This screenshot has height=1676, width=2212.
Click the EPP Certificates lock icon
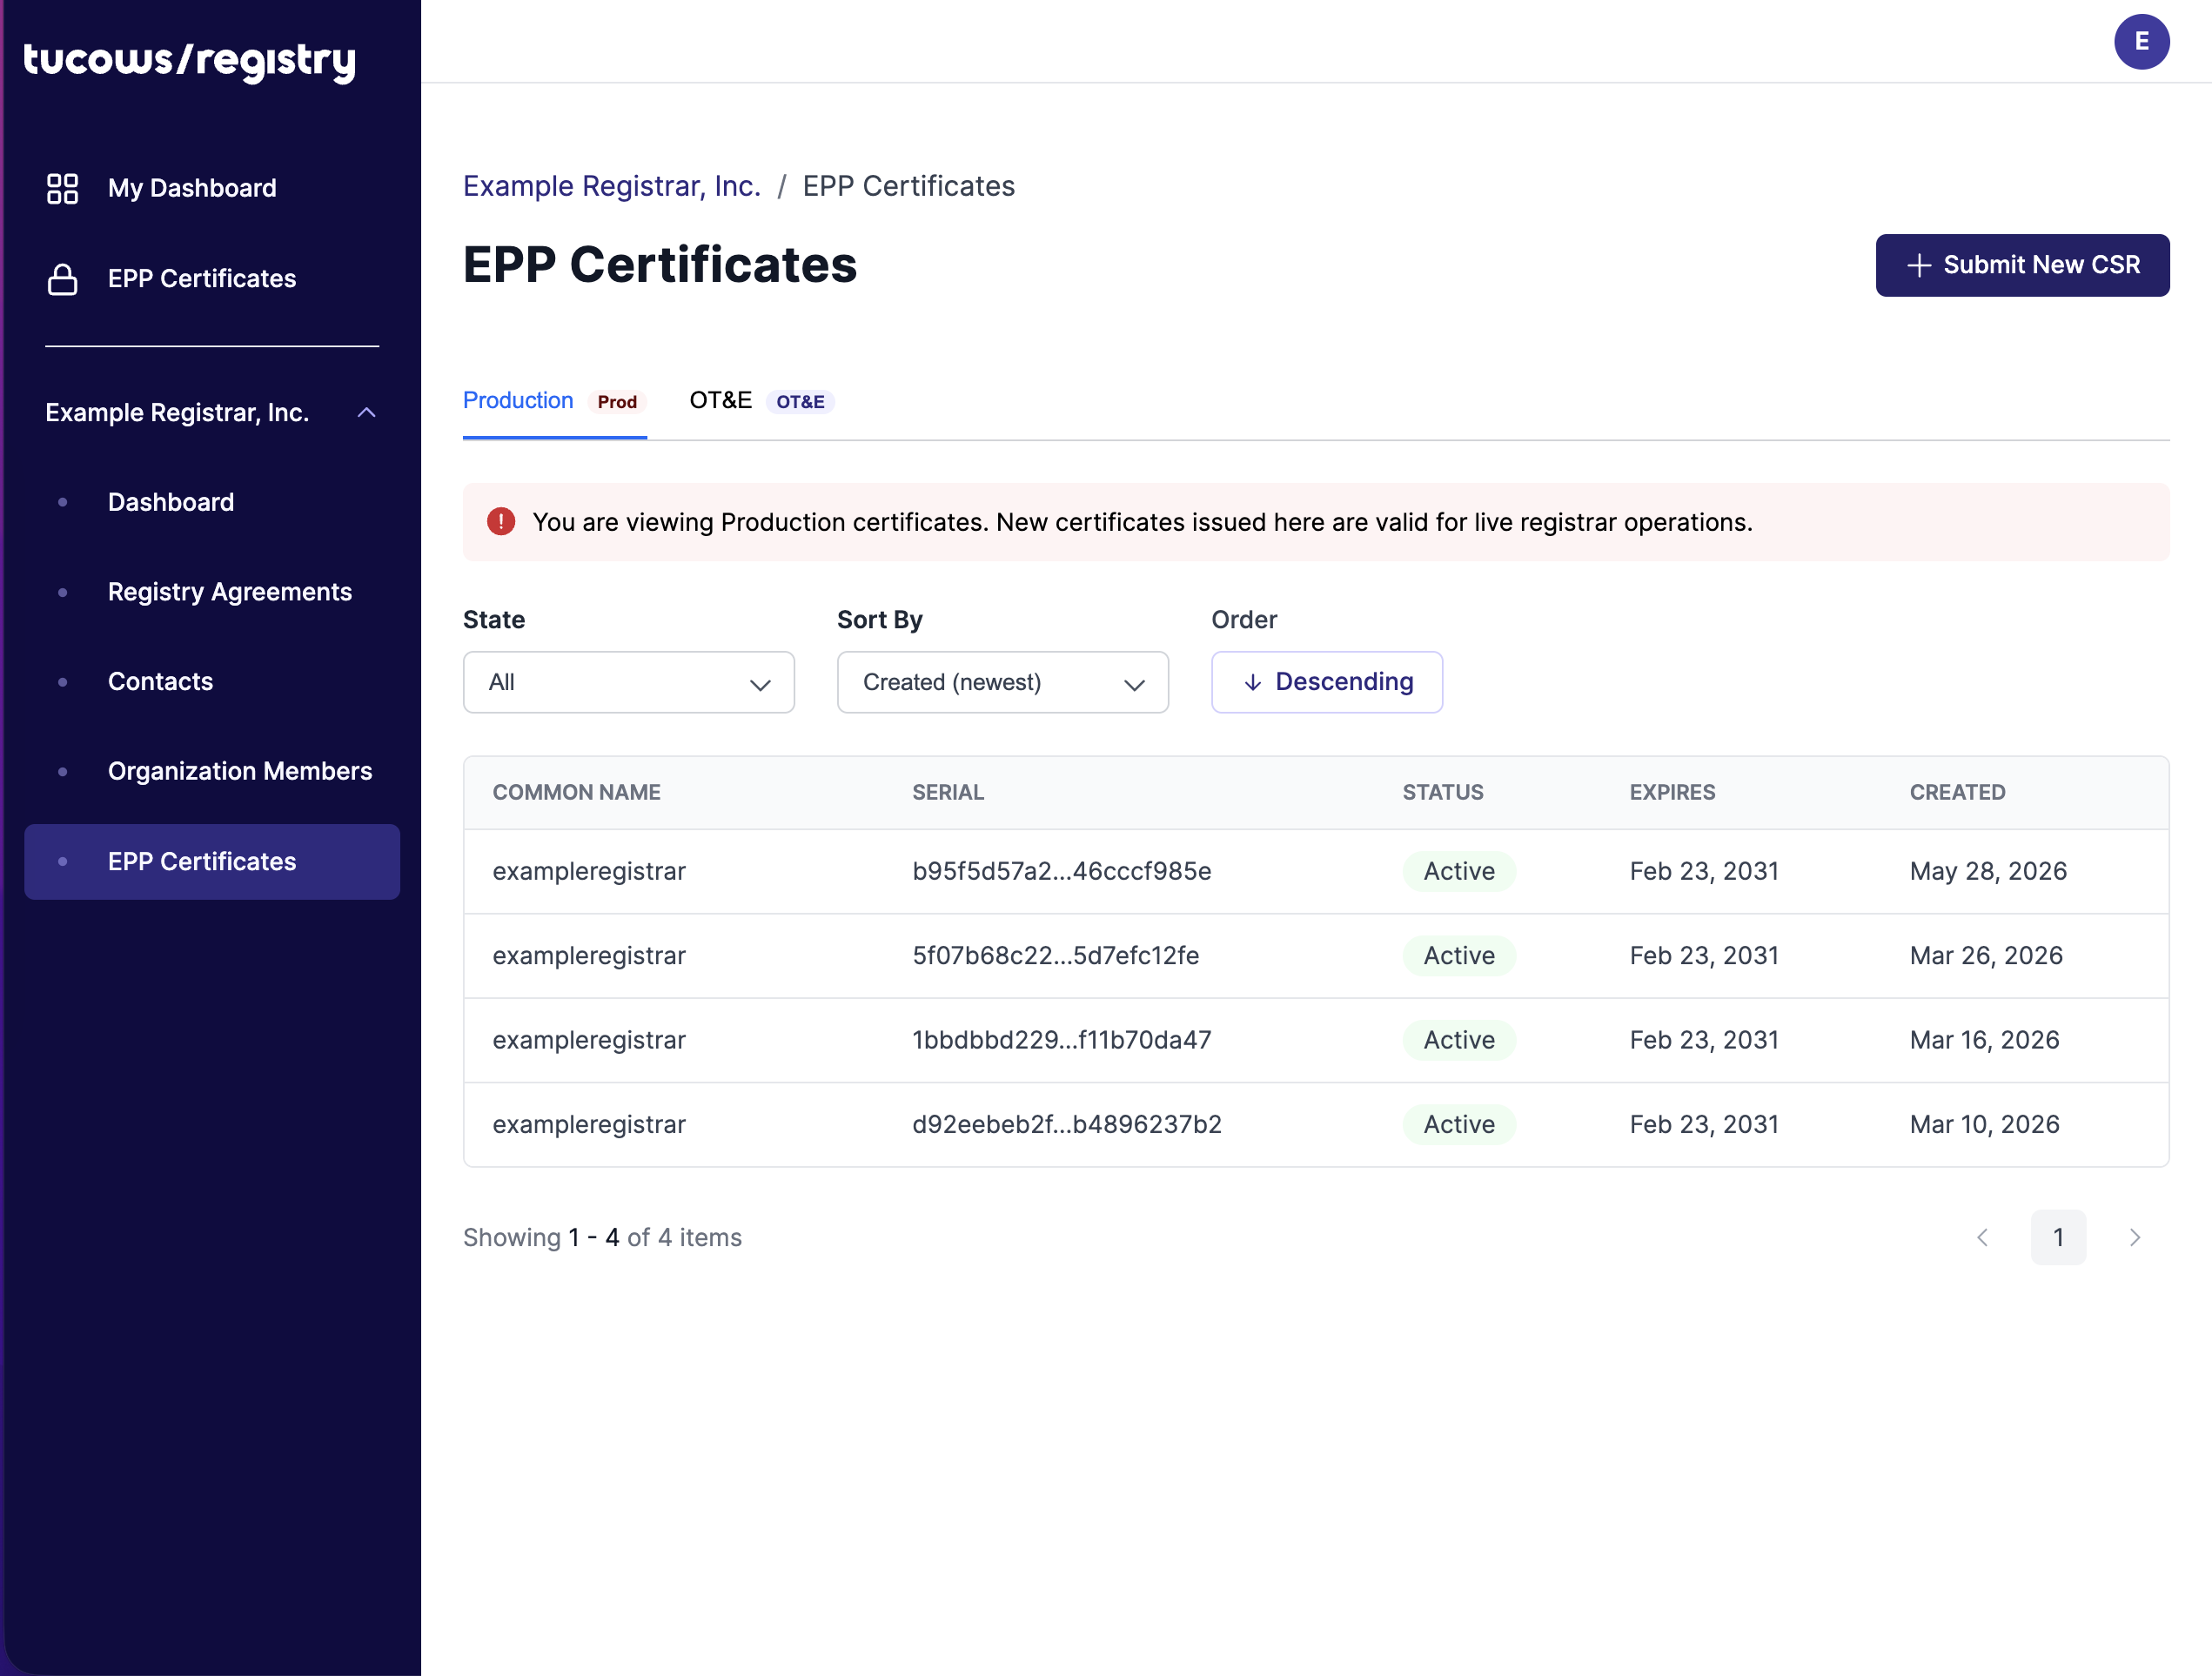point(63,279)
